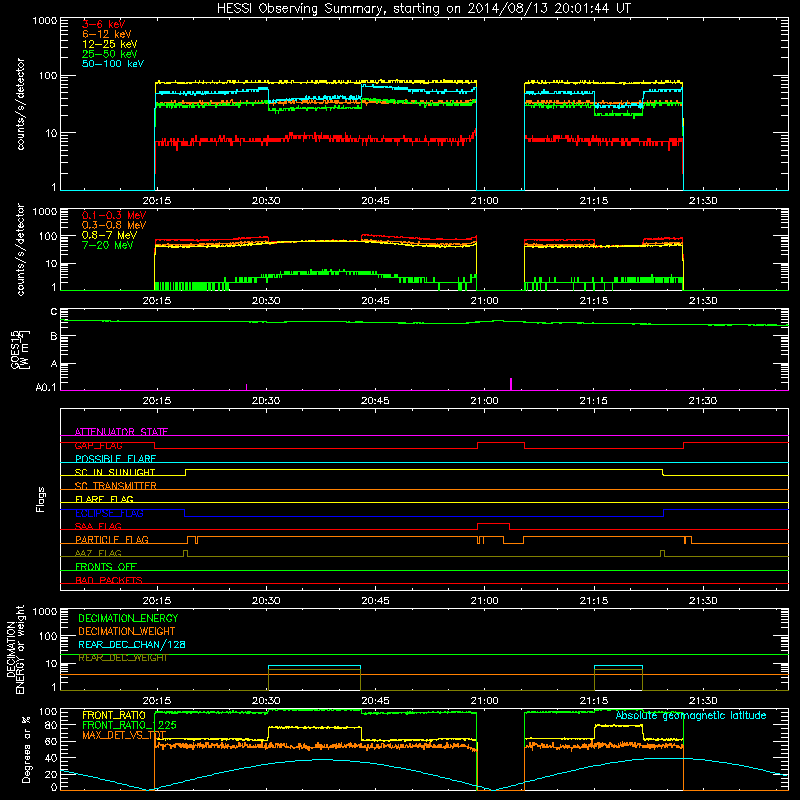This screenshot has height=800, width=800.
Task: Click the DECIMATION ENERGY or weight axis label
Action: coord(16,649)
